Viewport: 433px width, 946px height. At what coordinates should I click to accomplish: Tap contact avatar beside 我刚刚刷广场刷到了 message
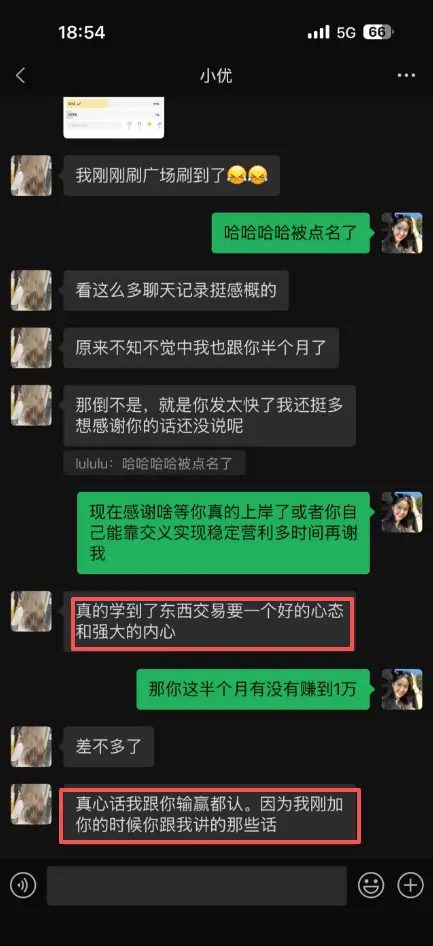[x=31, y=176]
